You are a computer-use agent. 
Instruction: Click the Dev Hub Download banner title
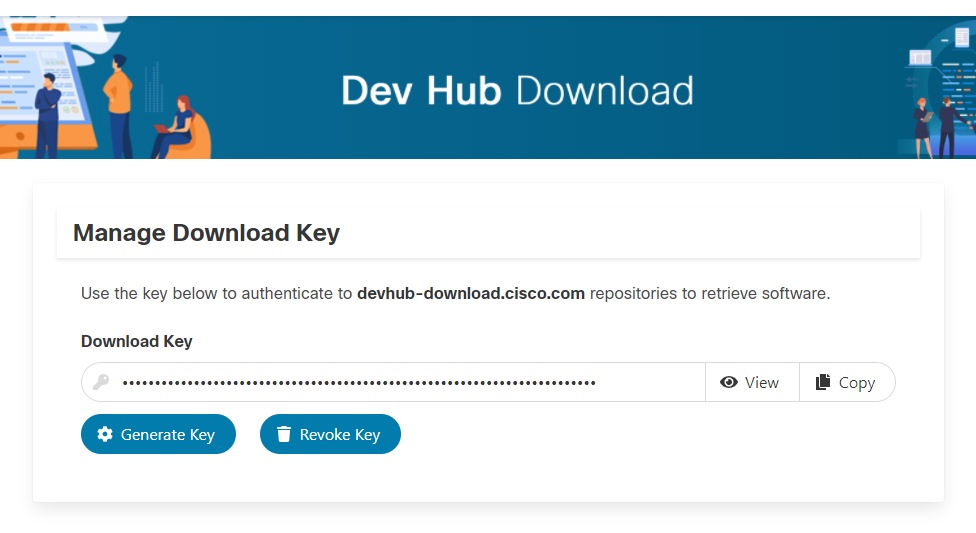coord(517,91)
